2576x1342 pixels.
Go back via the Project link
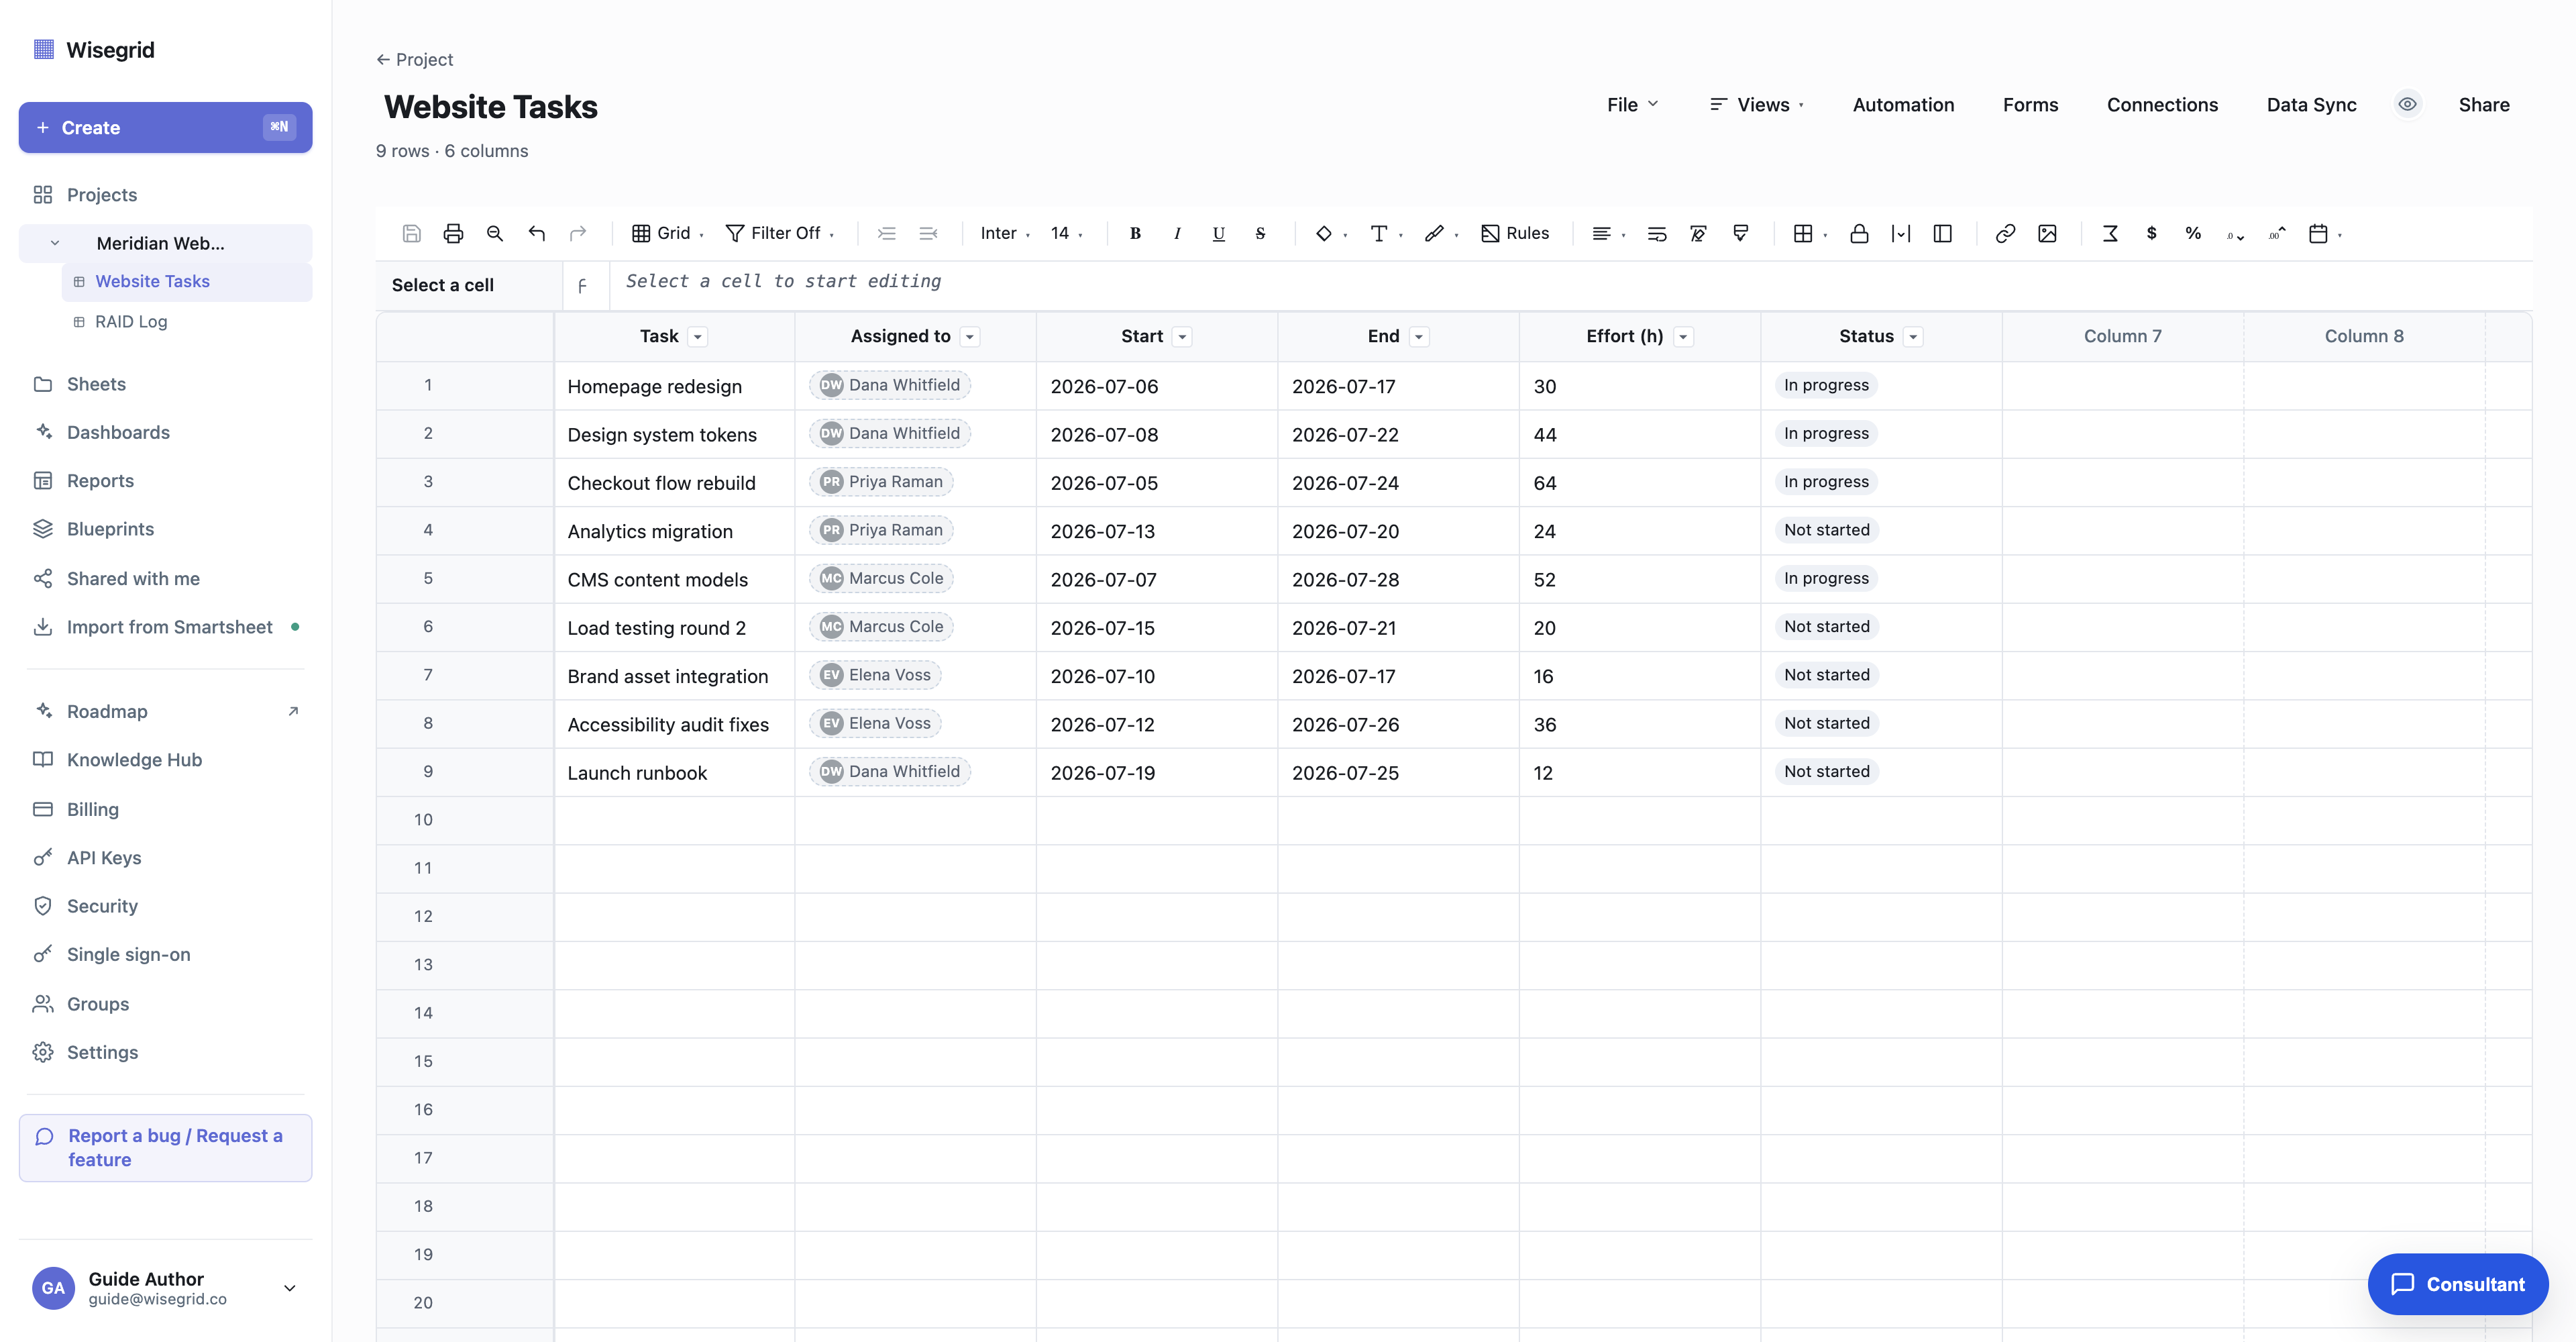click(414, 60)
